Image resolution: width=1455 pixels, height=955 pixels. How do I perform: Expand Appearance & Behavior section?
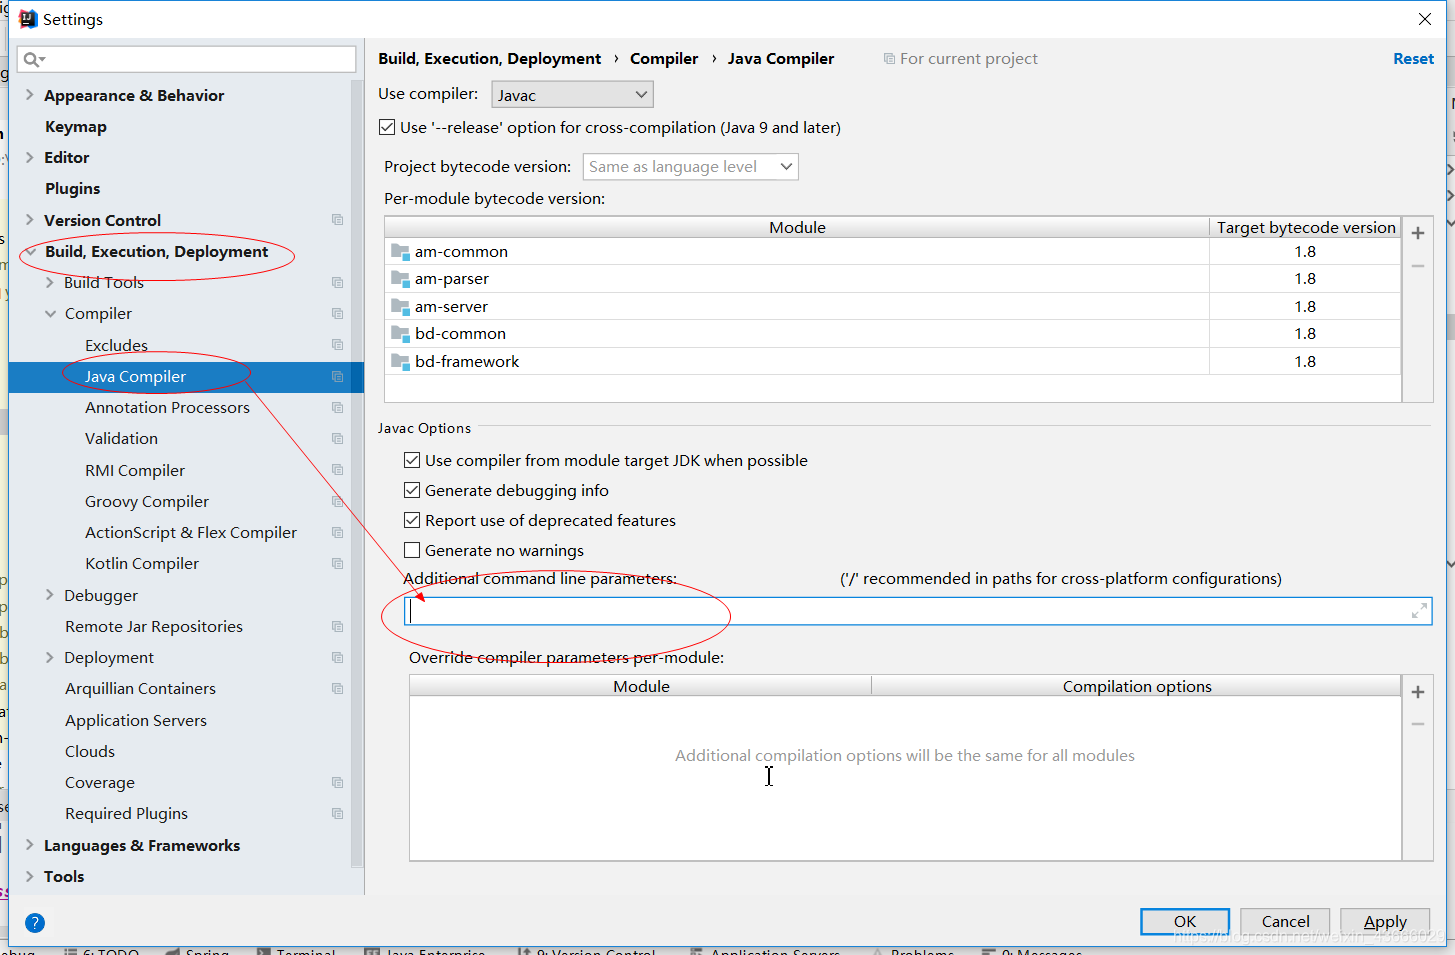(x=30, y=95)
